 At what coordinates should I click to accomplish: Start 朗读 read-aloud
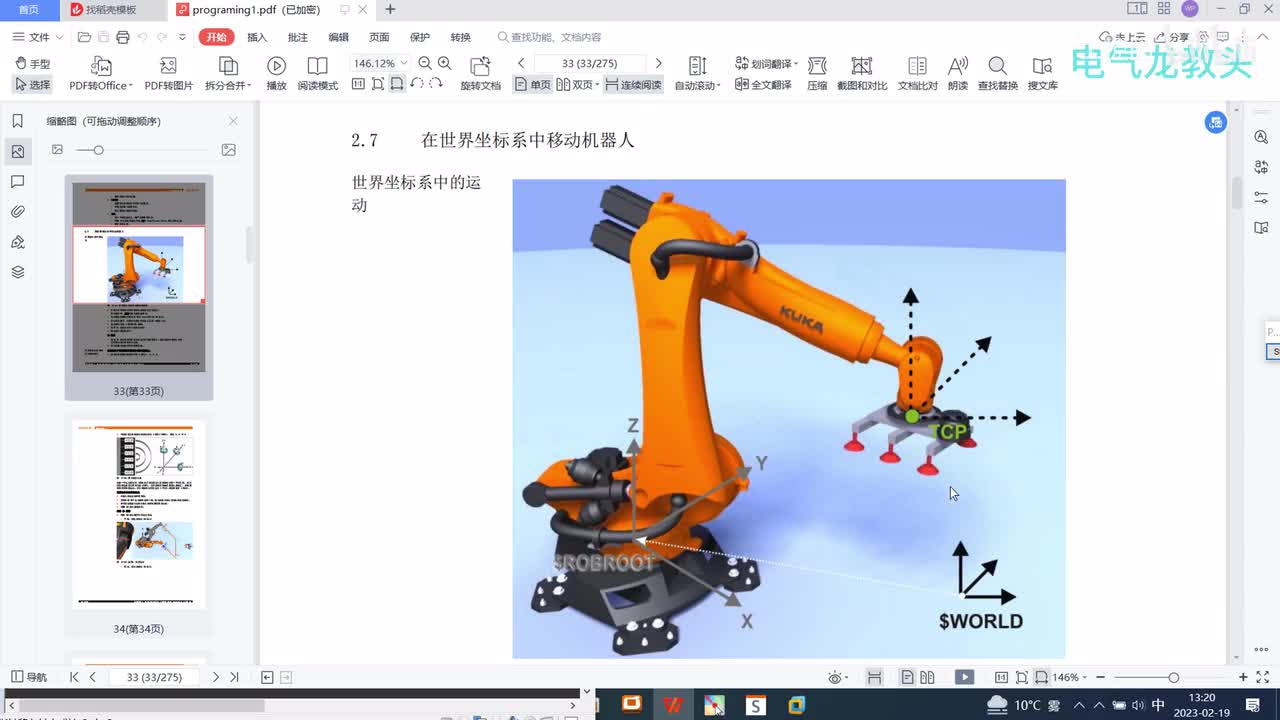pos(958,74)
